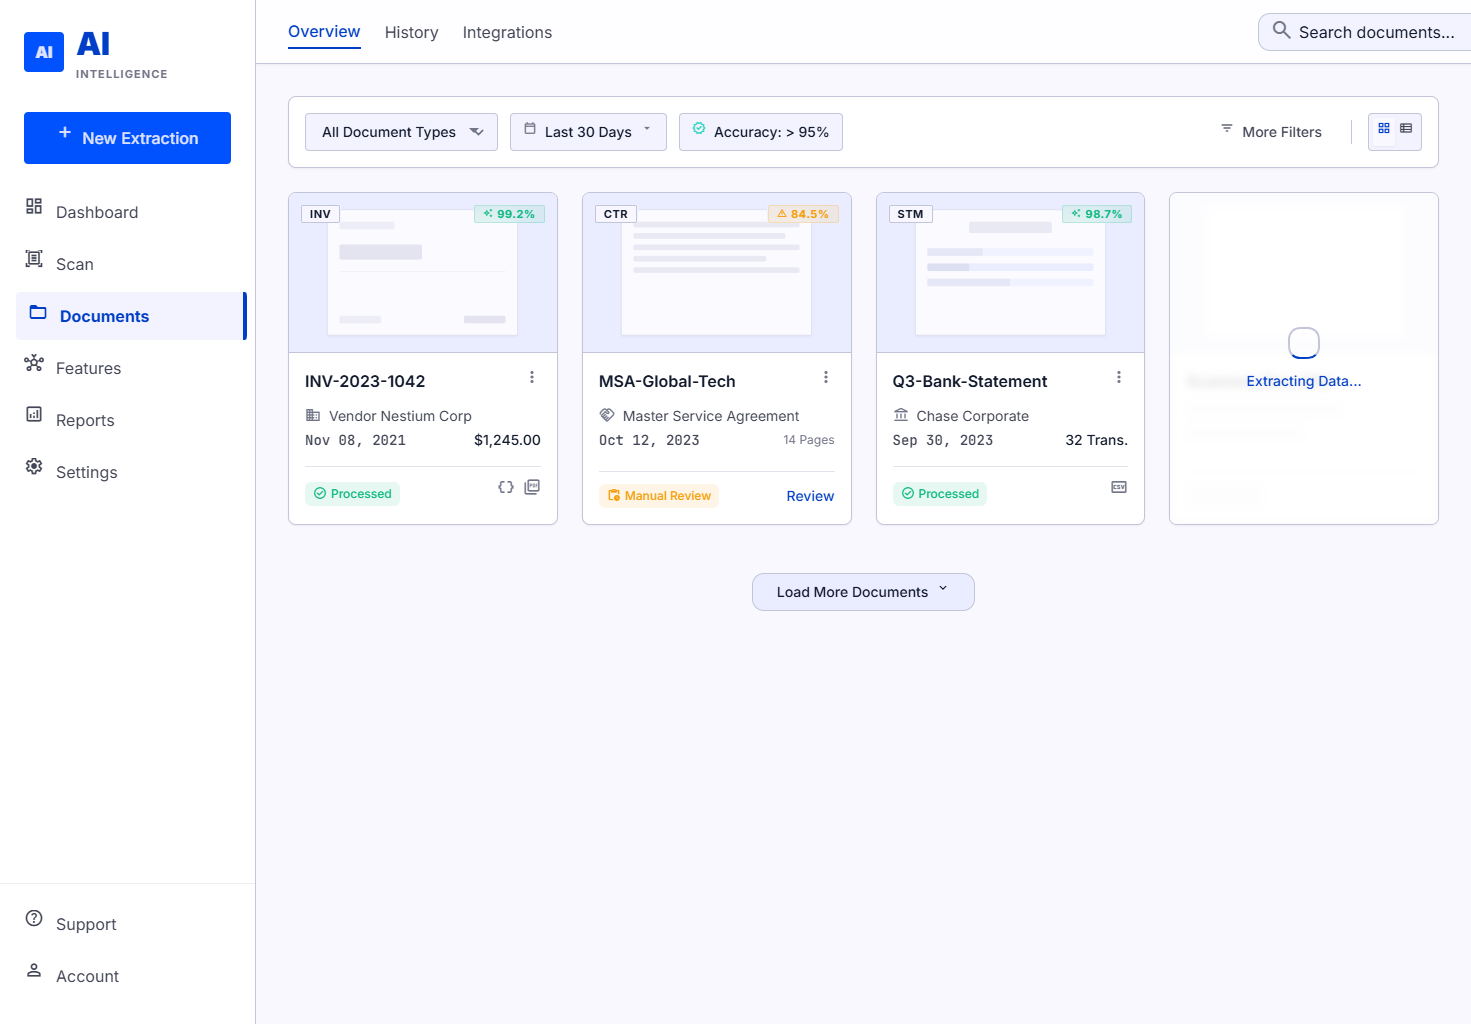
Task: Open Dashboard in the sidebar
Action: click(130, 212)
